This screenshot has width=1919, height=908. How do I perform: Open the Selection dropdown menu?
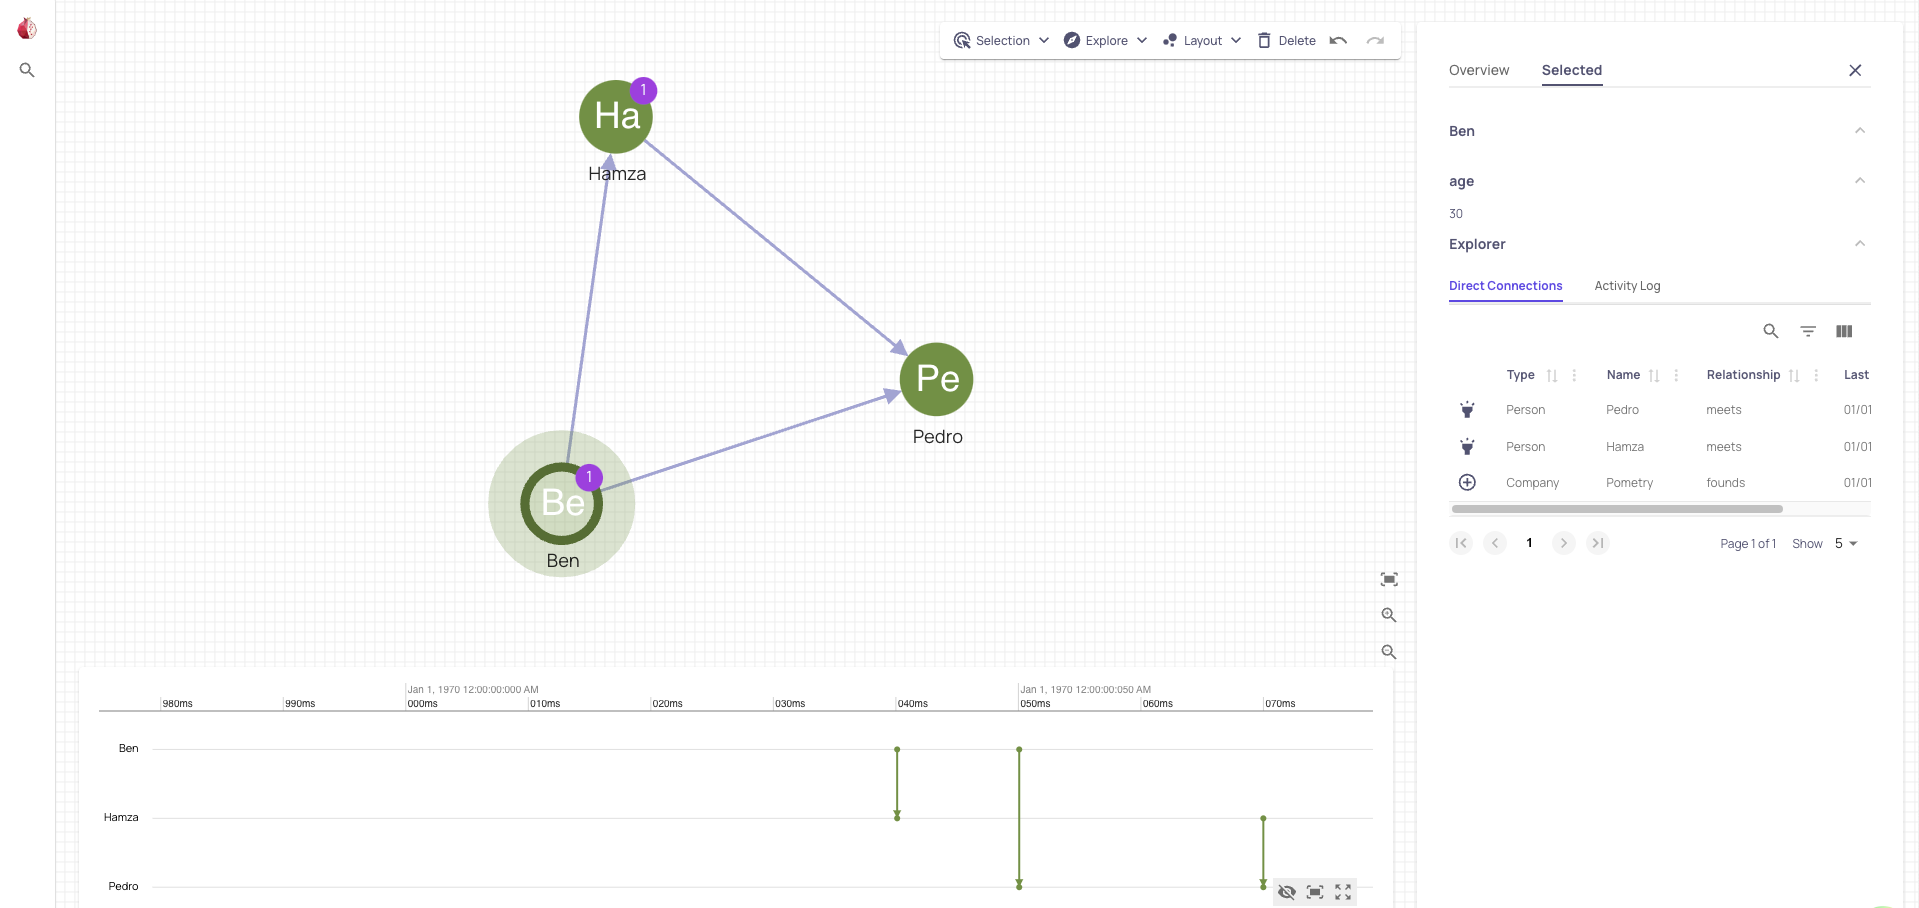coord(1001,41)
